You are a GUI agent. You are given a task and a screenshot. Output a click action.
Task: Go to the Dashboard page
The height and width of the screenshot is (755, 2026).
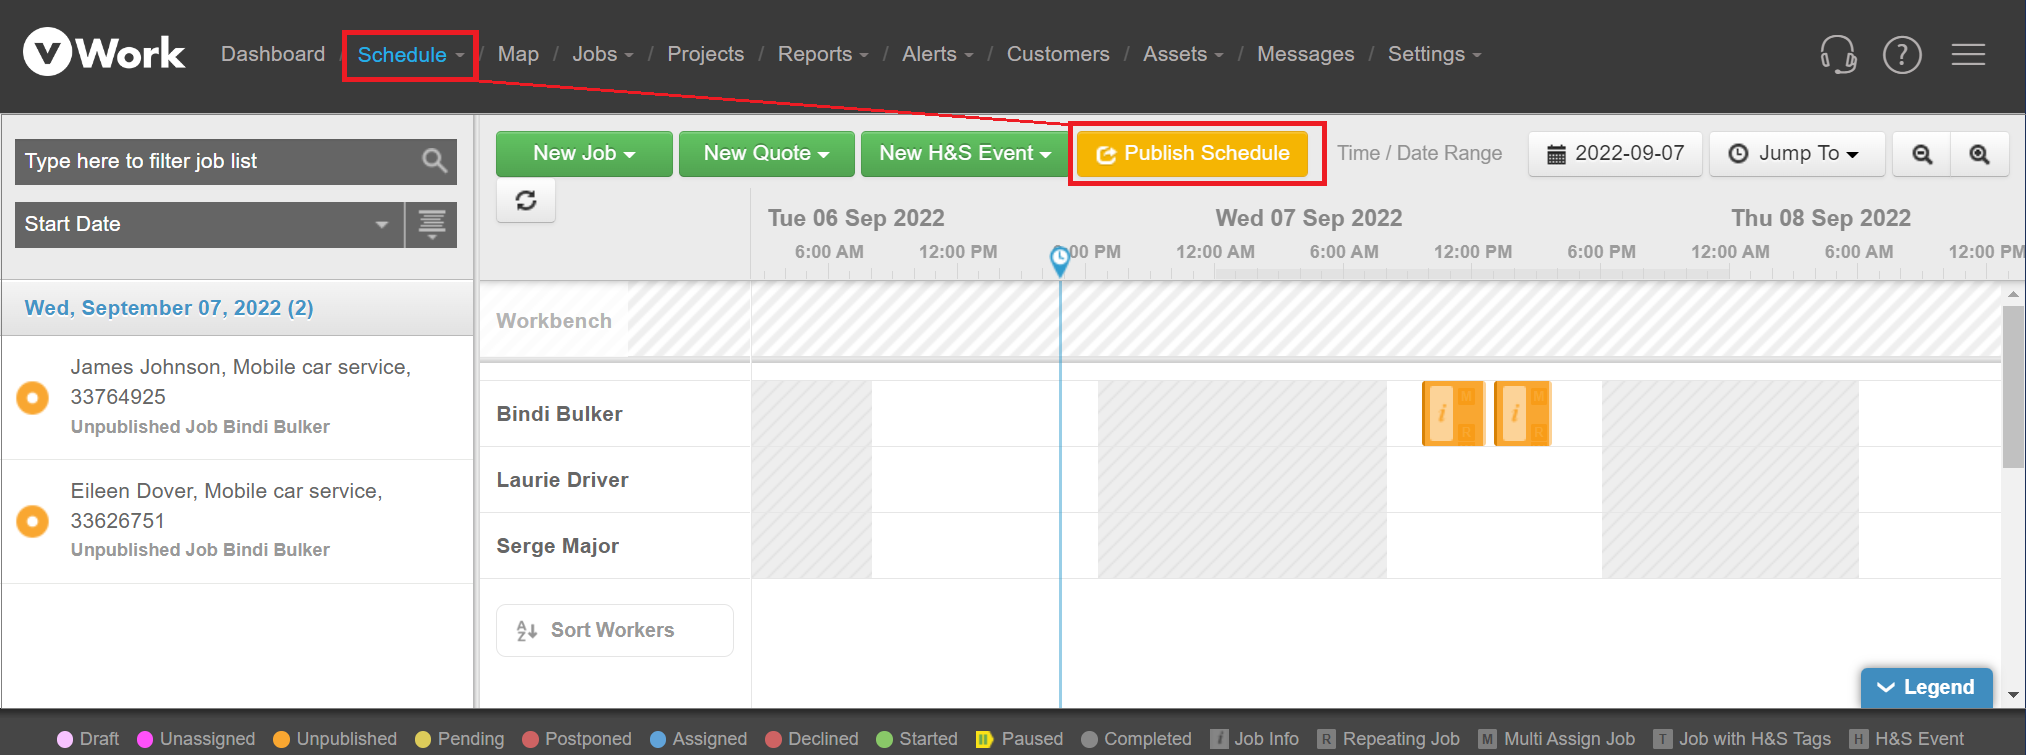273,54
